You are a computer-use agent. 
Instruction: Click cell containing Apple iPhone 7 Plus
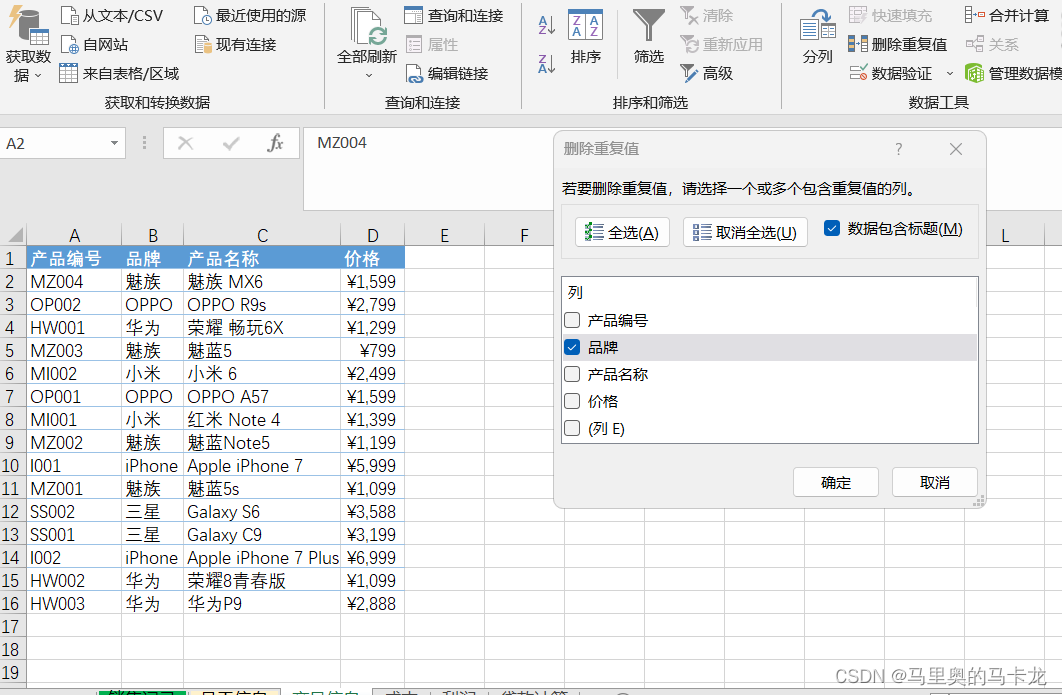point(262,557)
